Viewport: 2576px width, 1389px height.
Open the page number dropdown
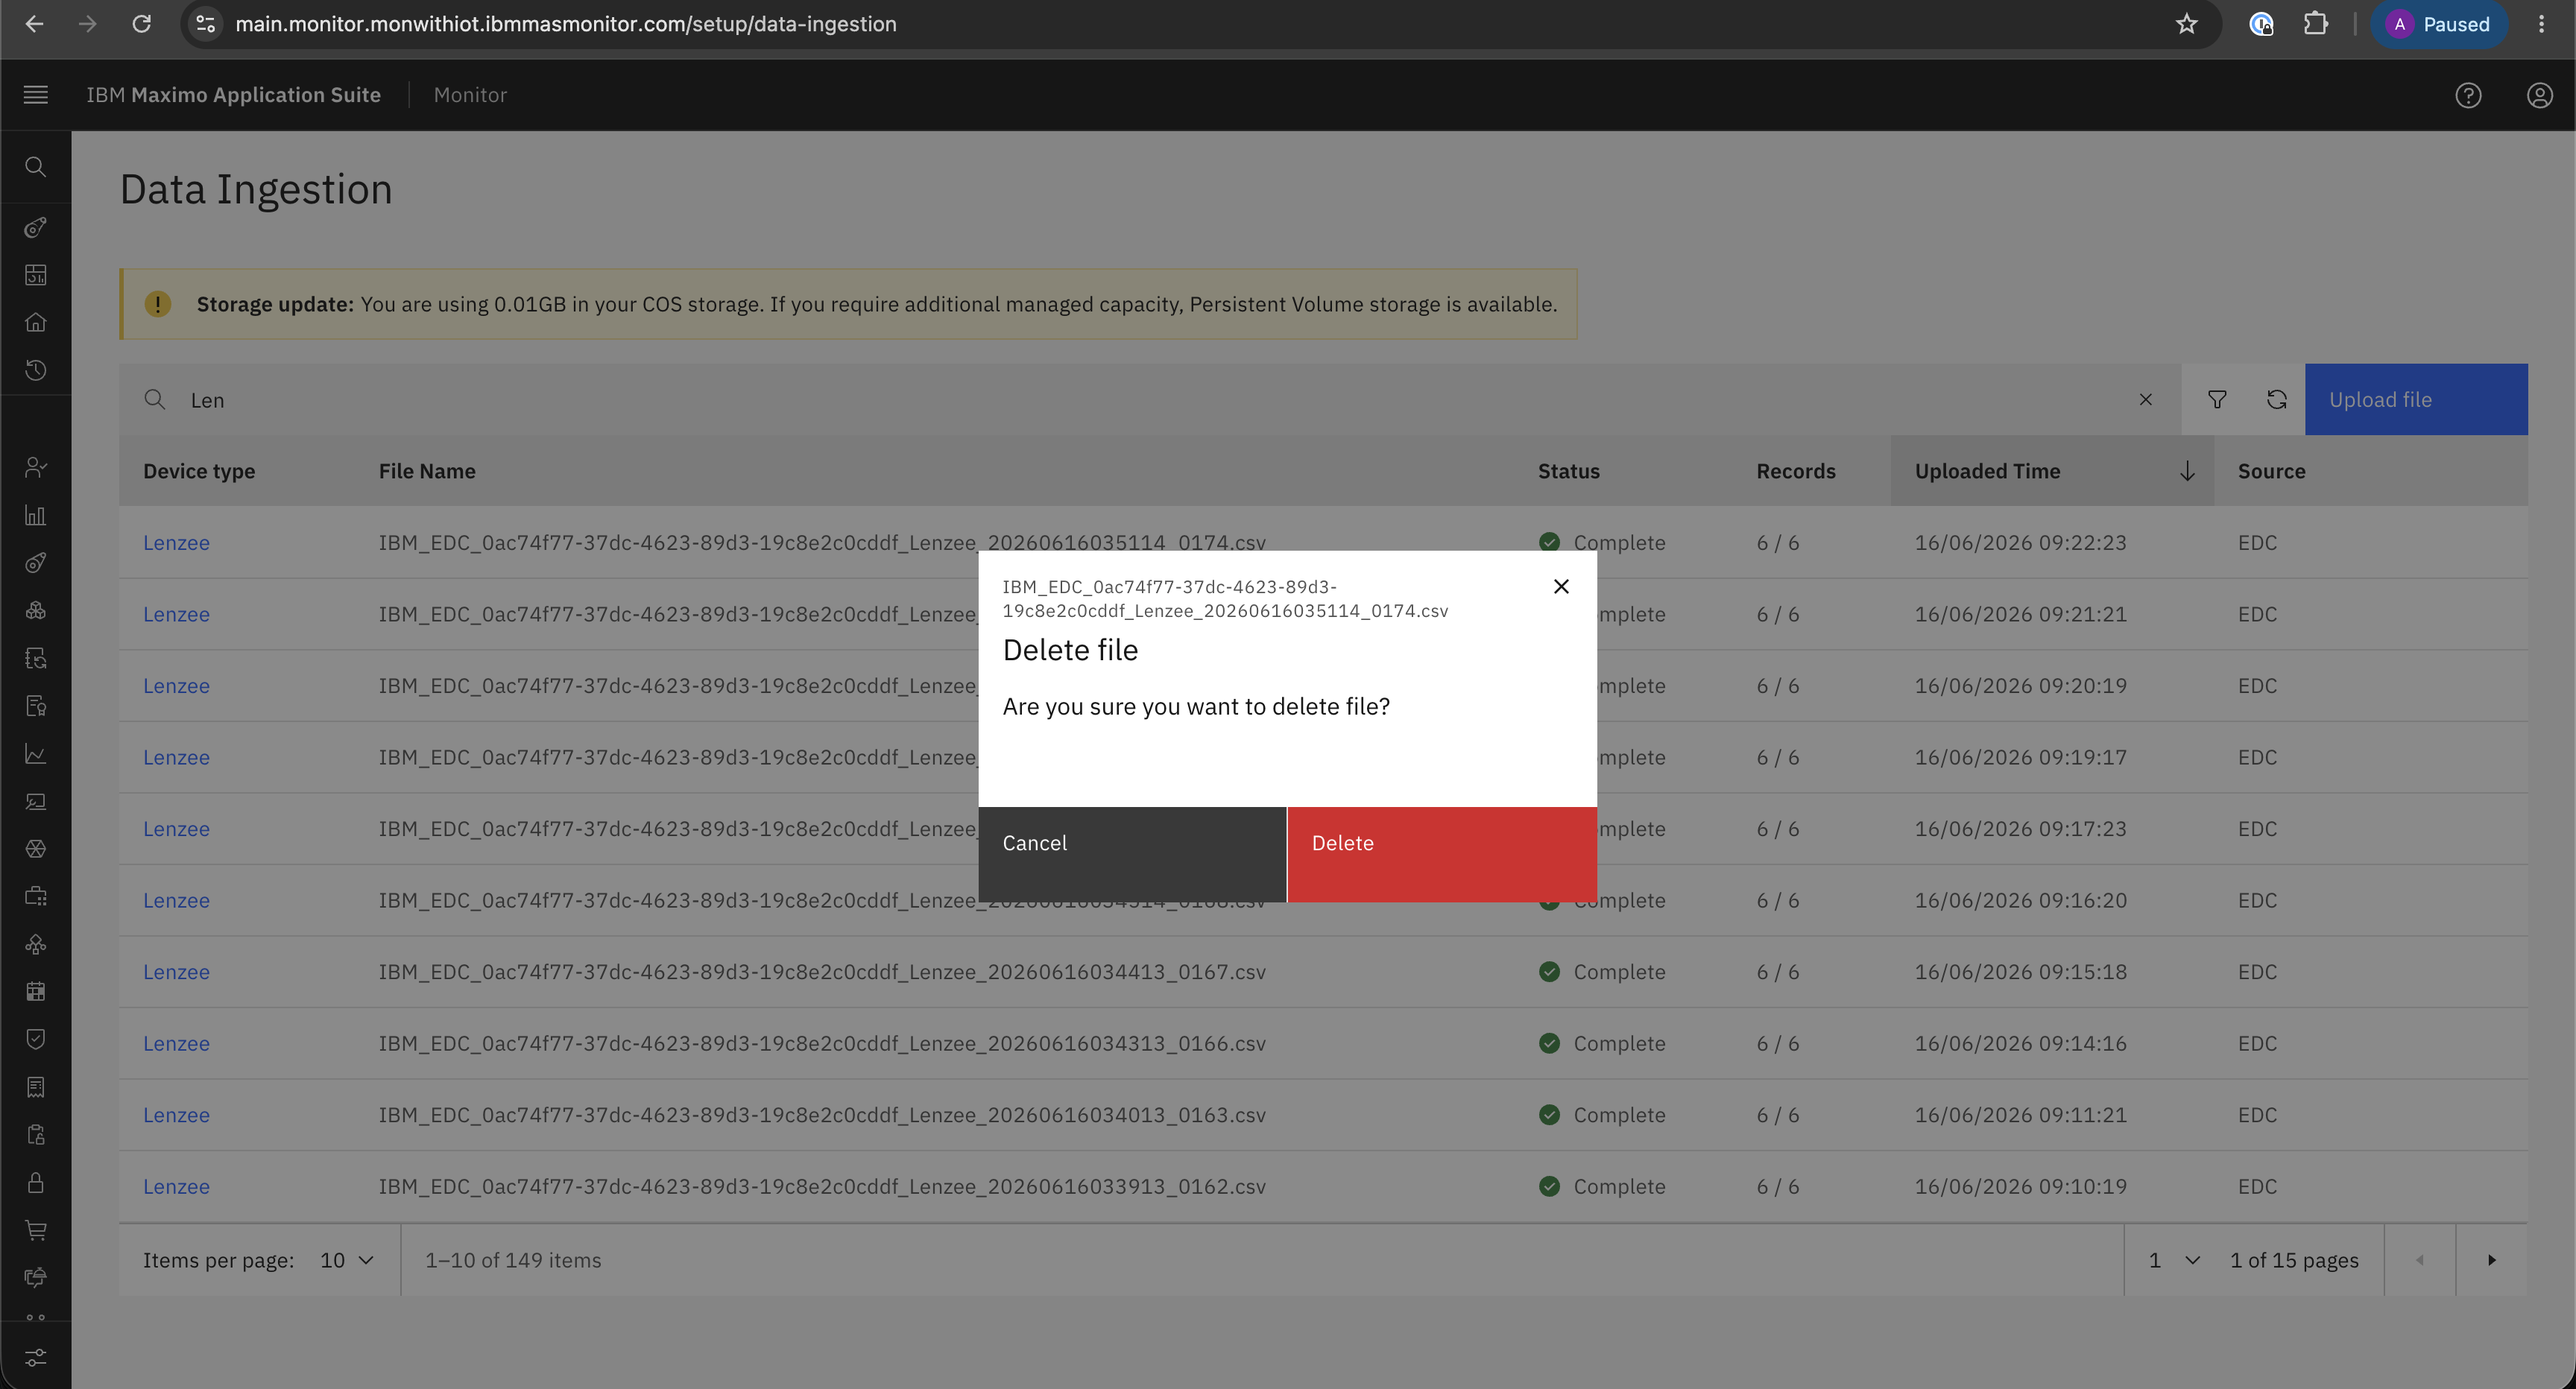coord(2174,1260)
